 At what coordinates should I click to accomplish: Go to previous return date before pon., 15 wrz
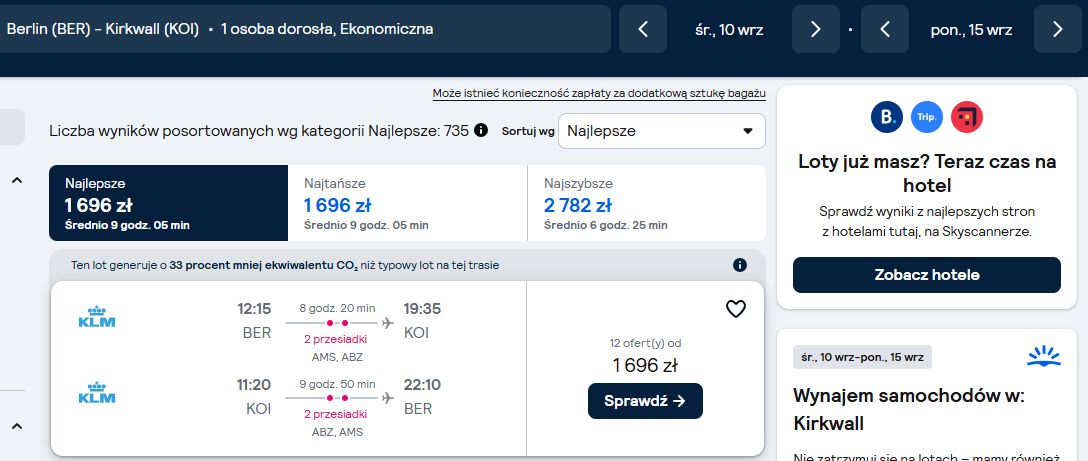[885, 29]
